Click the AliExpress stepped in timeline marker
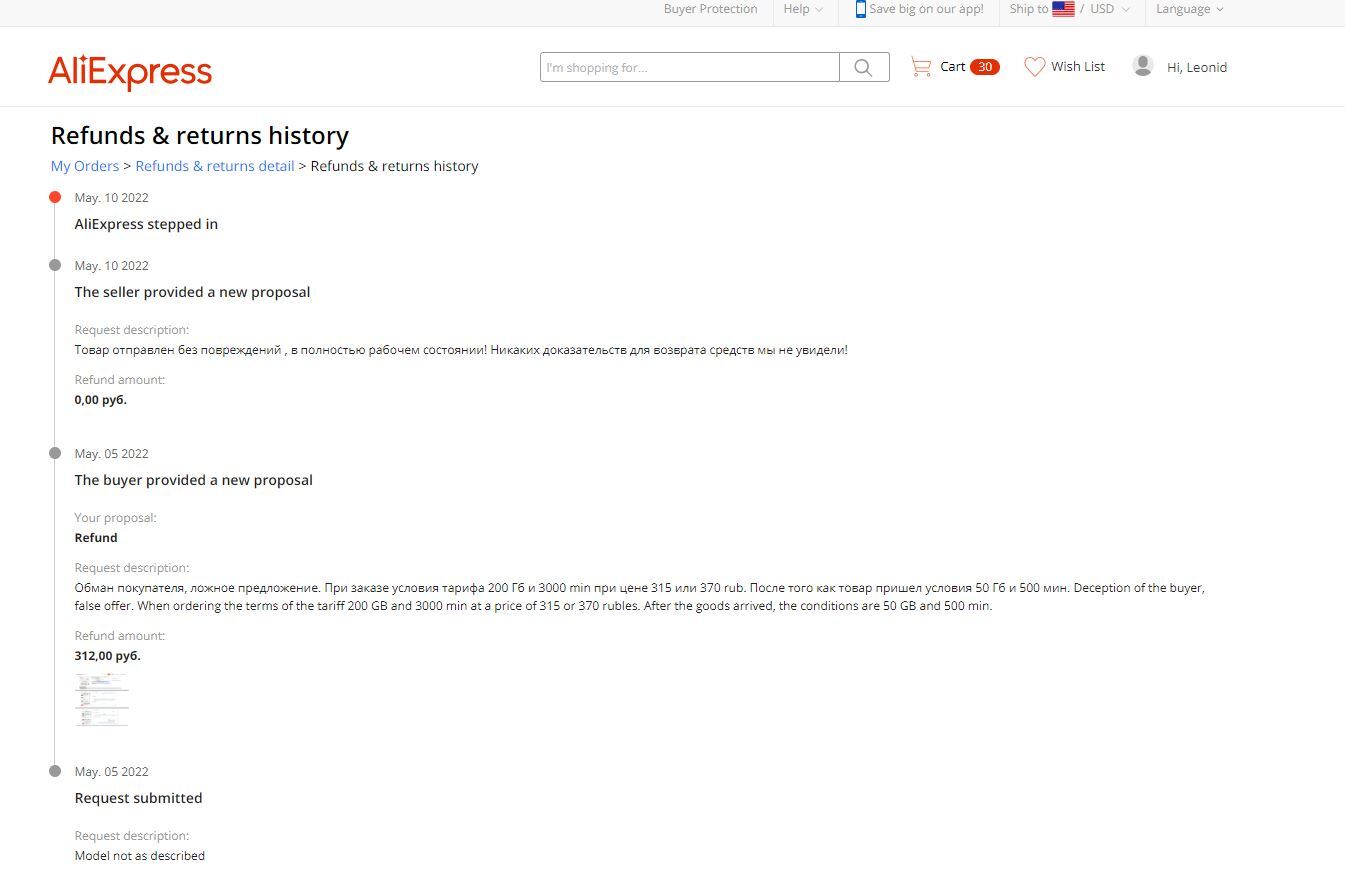 click(55, 197)
